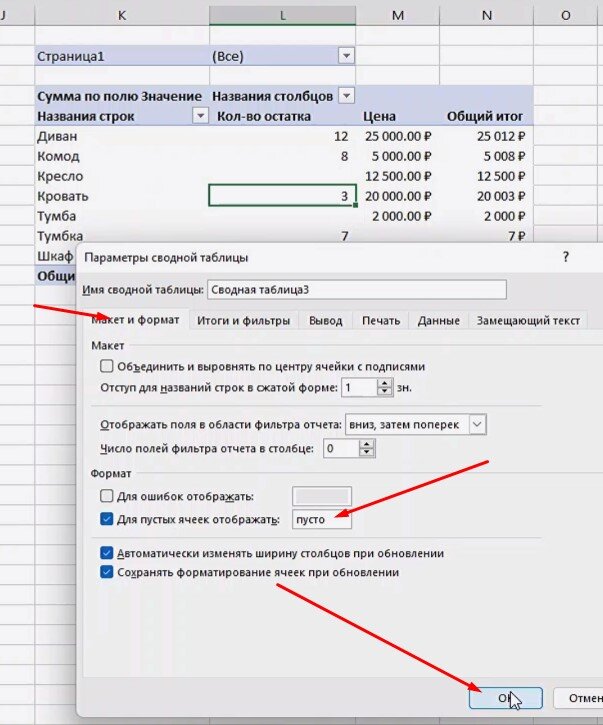Click the errors display text field
603x725 pixels.
point(321,497)
